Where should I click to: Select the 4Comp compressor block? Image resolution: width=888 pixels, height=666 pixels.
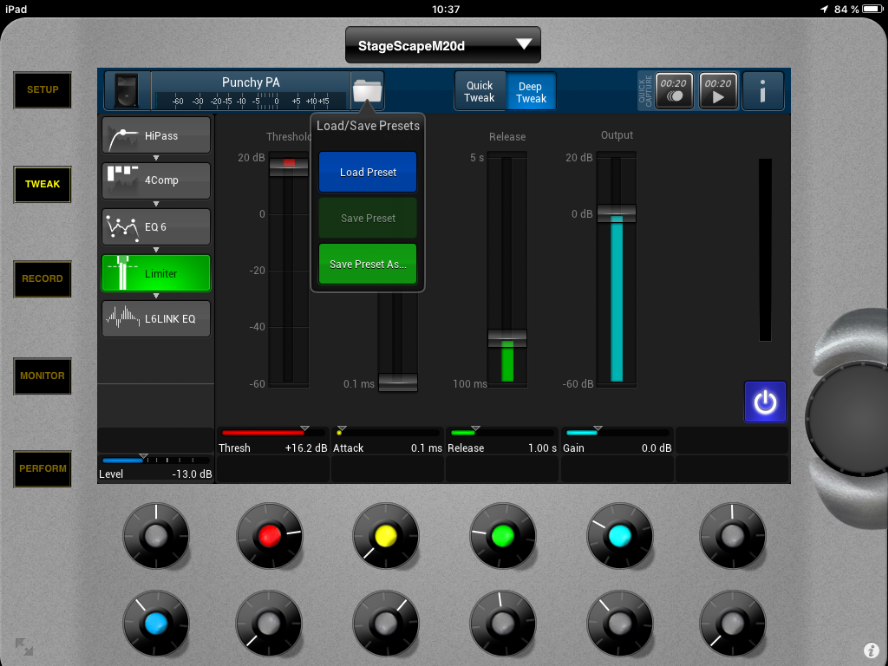(x=156, y=181)
